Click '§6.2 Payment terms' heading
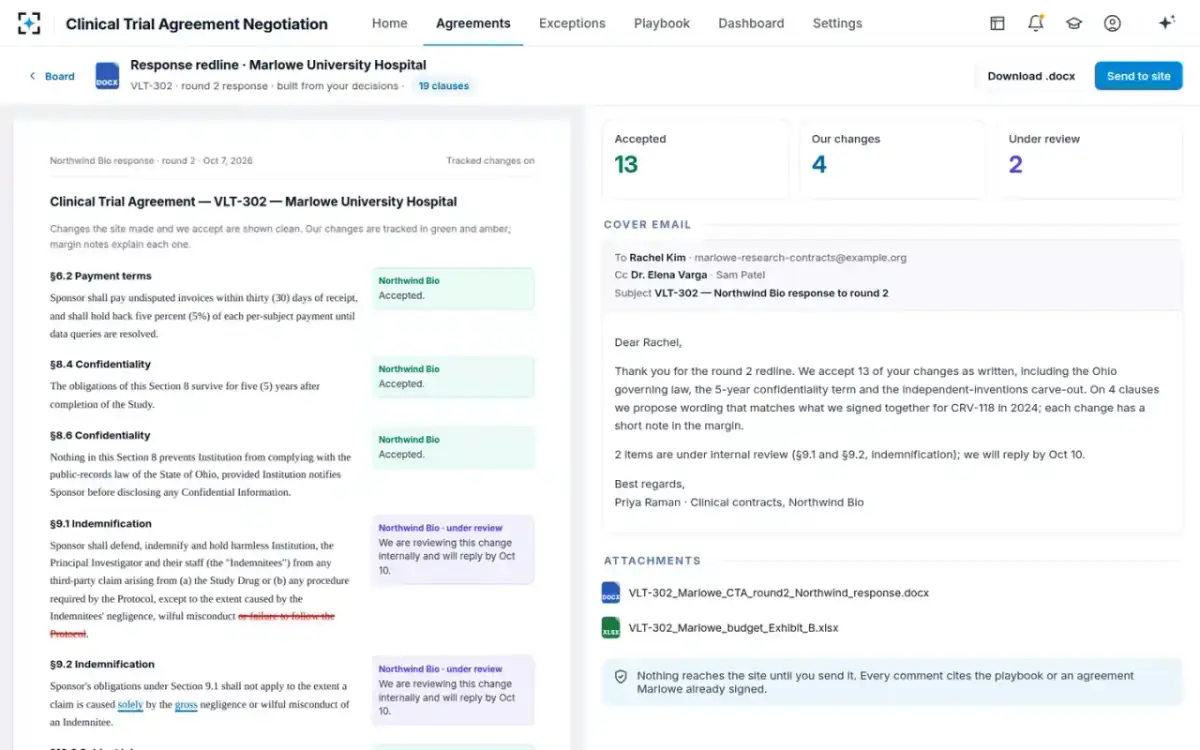The width and height of the screenshot is (1200, 750). coord(100,276)
